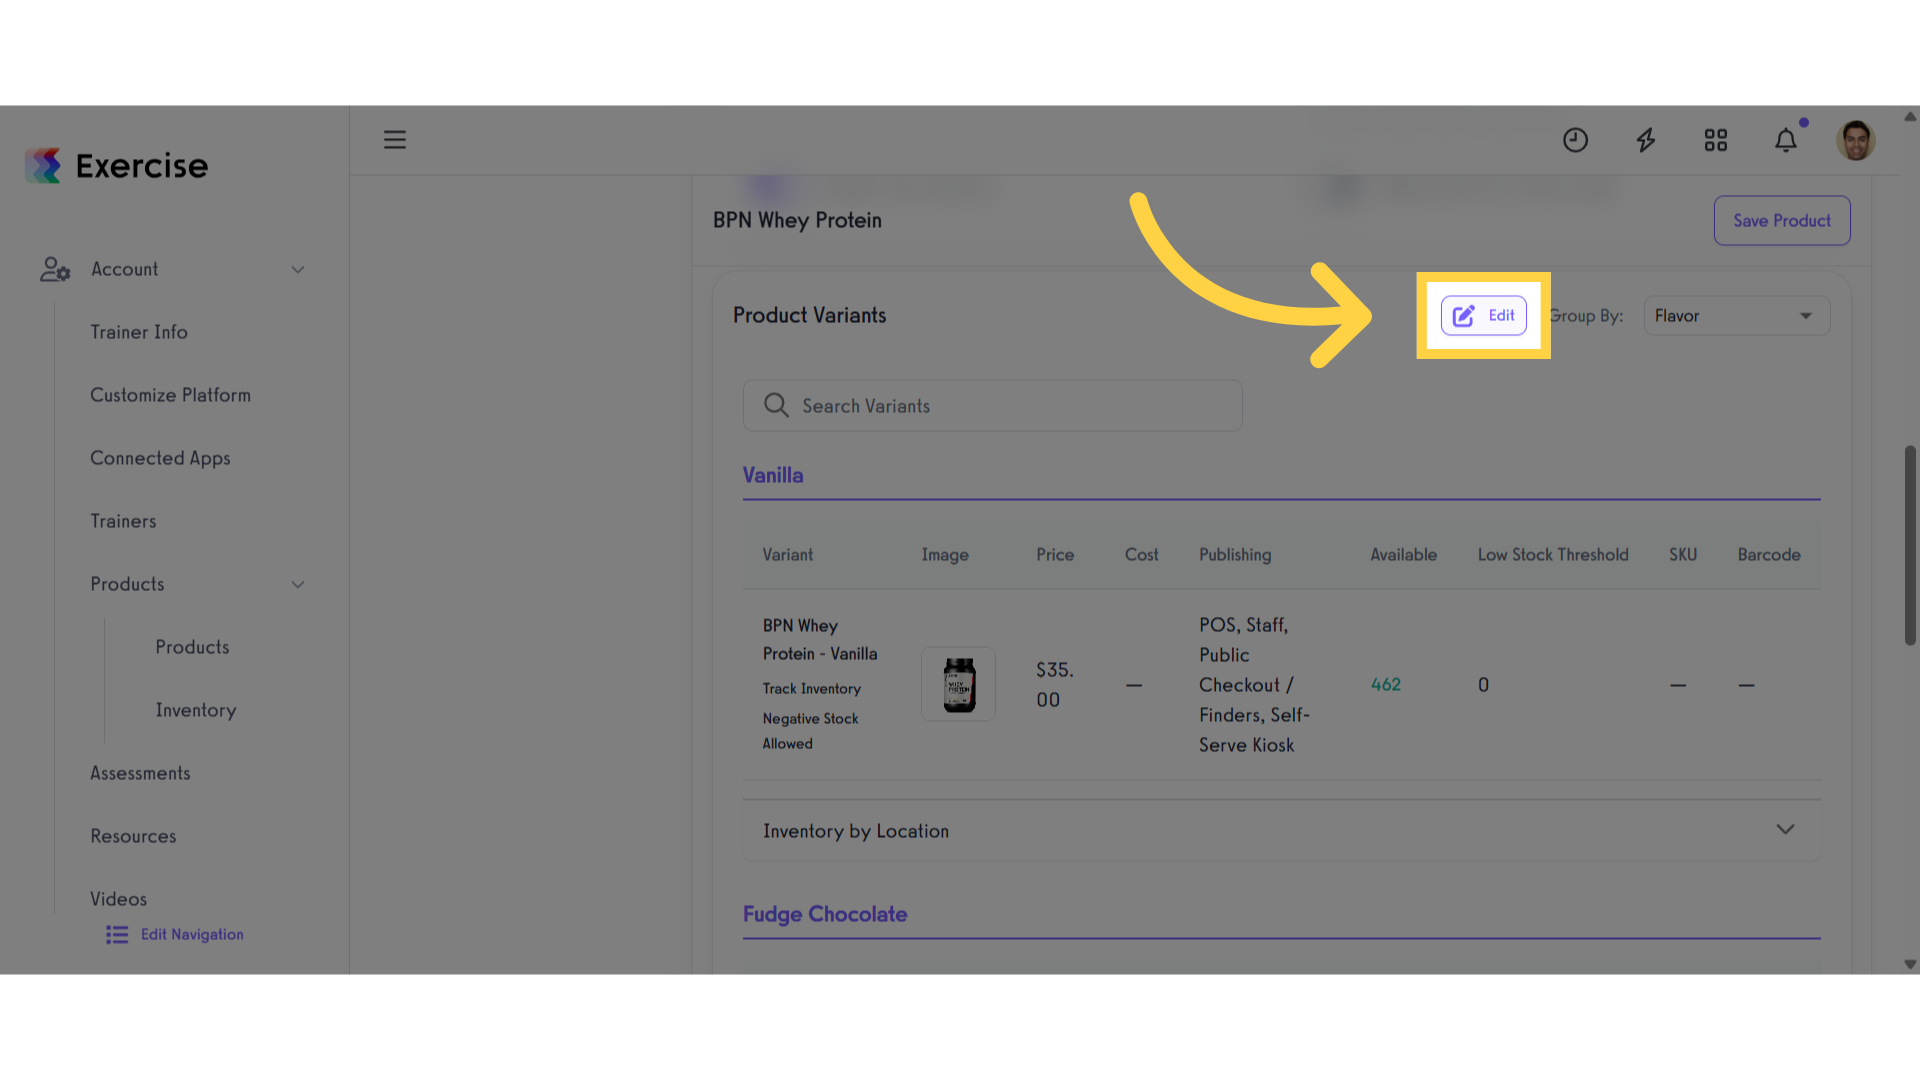This screenshot has width=1920, height=1080.
Task: Click the Vanilla group heading
Action: click(x=772, y=475)
